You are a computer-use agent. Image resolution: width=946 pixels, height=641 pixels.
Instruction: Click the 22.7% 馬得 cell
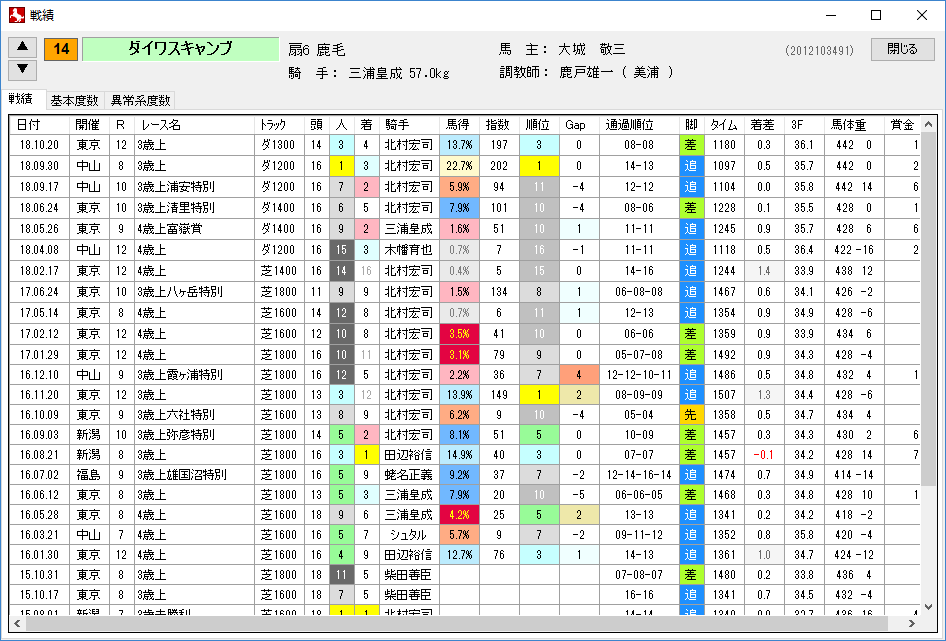[x=459, y=166]
